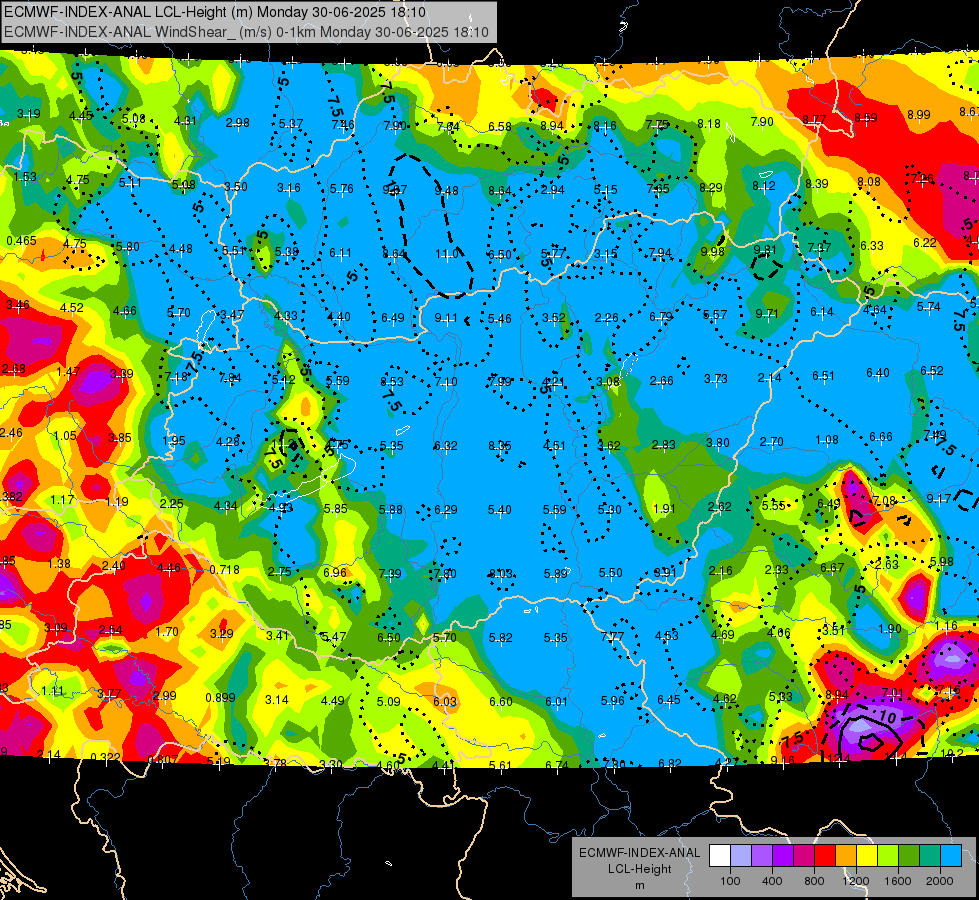This screenshot has height=900, width=979.
Task: Click the wind shear value 6.96
Action: pyautogui.click(x=335, y=572)
